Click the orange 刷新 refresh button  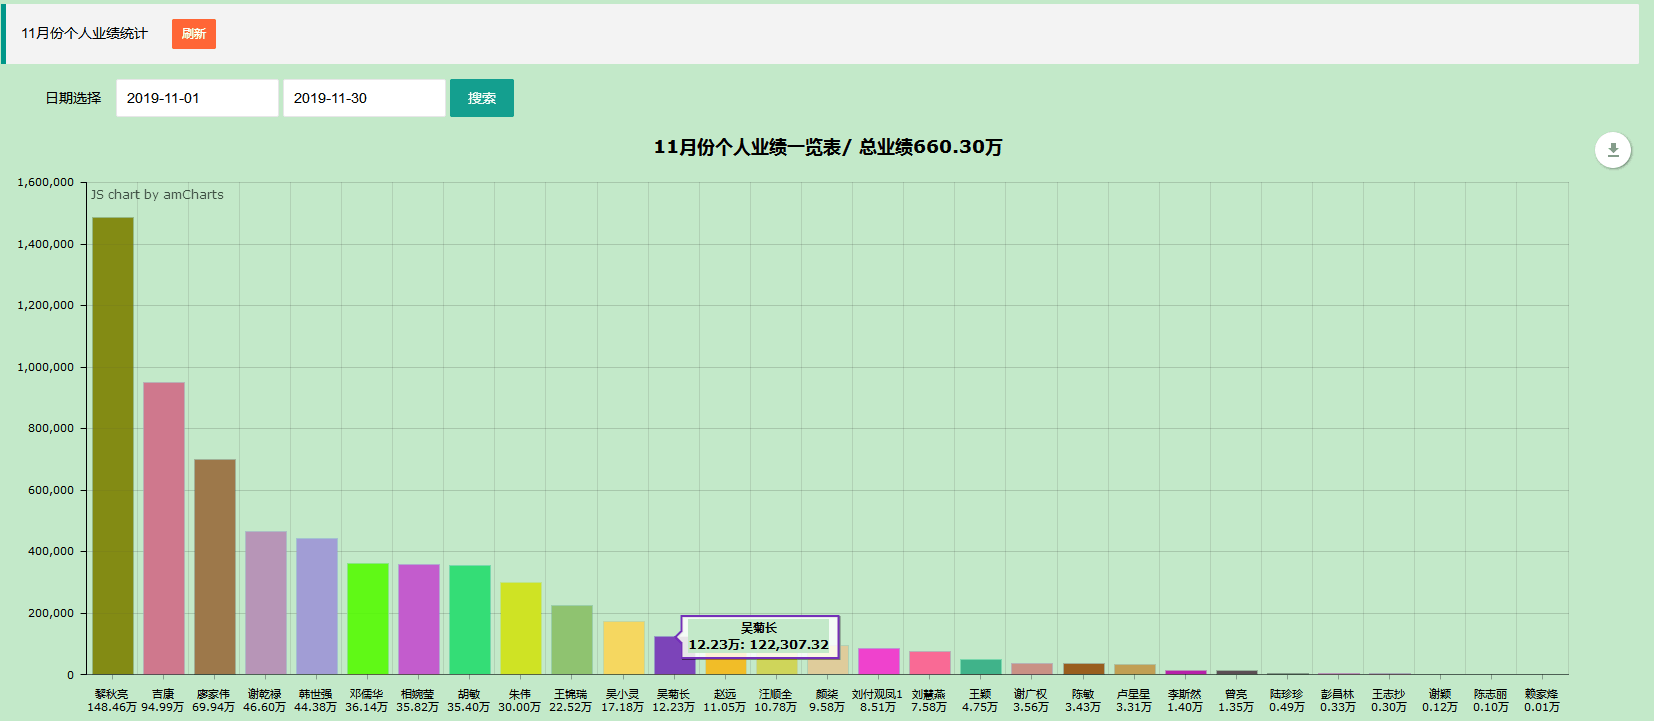point(194,34)
